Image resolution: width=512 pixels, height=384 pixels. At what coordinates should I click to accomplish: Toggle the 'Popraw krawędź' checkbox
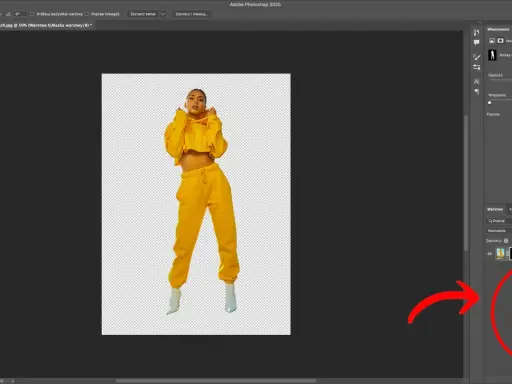pyautogui.click(x=87, y=14)
